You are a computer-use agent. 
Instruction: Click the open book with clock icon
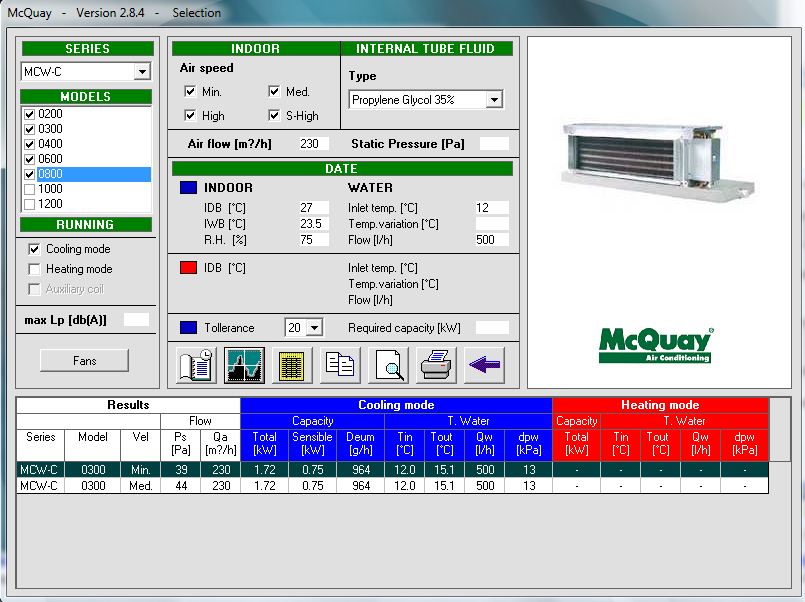tap(196, 365)
